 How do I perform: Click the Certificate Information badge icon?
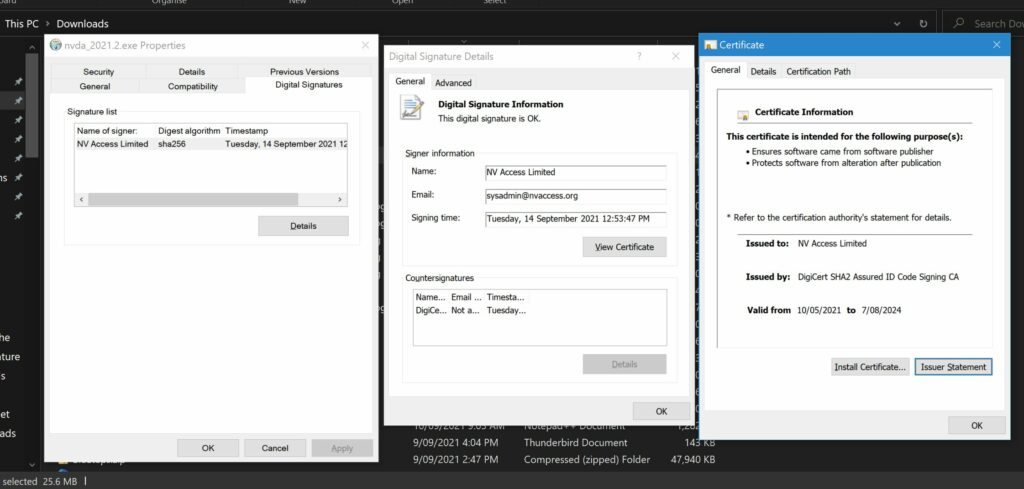click(x=743, y=115)
